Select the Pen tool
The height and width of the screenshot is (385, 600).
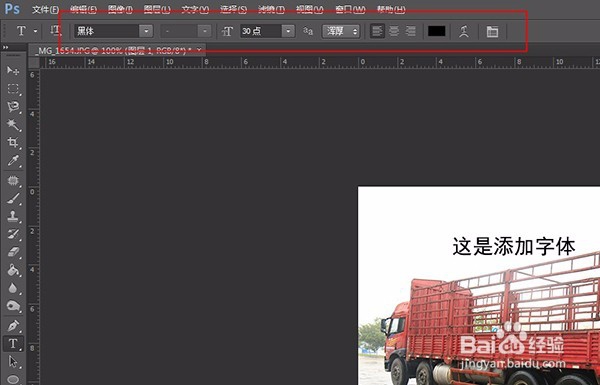coord(13,326)
